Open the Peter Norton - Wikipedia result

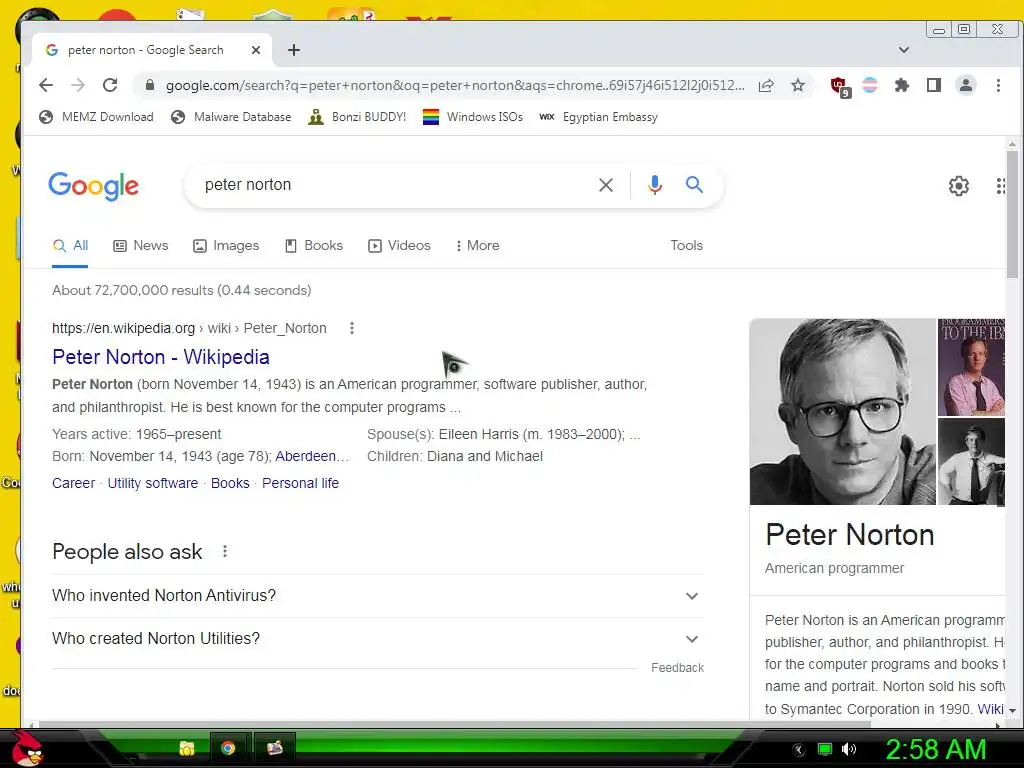[161, 357]
